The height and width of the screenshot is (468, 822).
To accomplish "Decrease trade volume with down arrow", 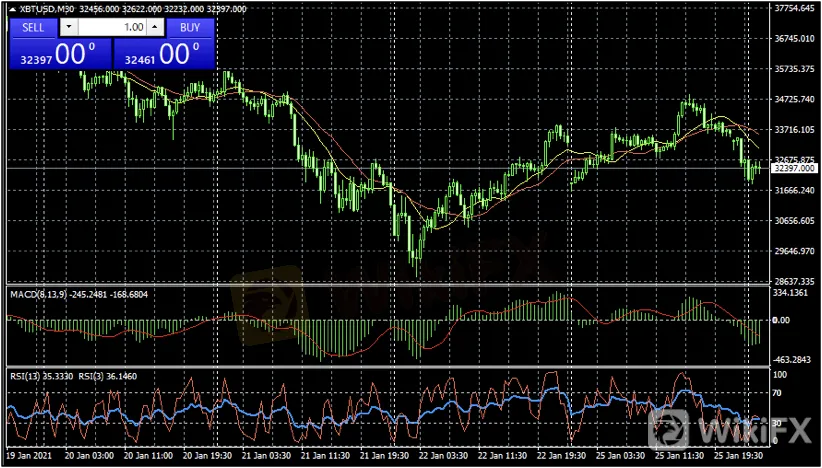I will 68,28.
